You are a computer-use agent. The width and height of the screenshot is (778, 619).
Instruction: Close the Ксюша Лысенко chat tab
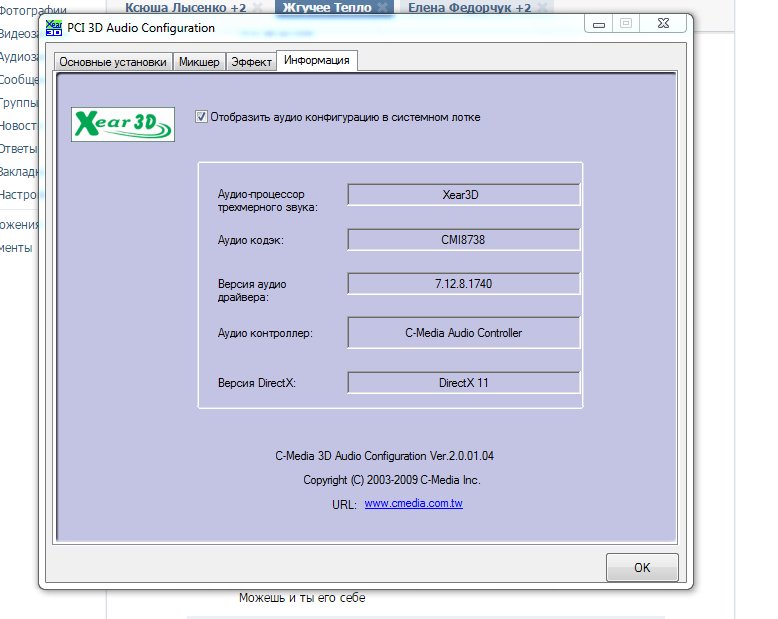257,7
